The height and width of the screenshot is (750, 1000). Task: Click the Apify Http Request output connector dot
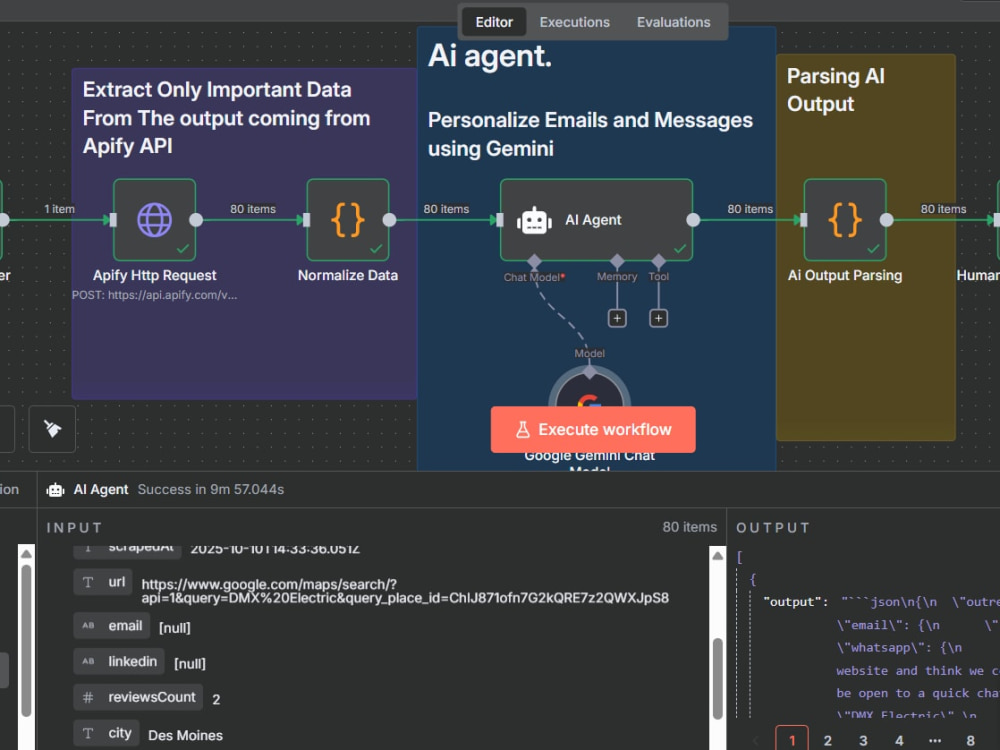tap(196, 220)
